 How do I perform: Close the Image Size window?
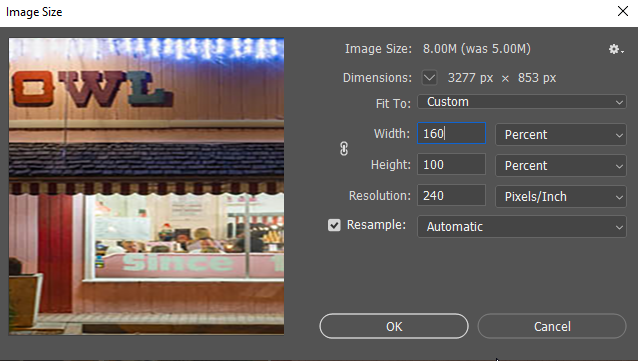point(623,11)
